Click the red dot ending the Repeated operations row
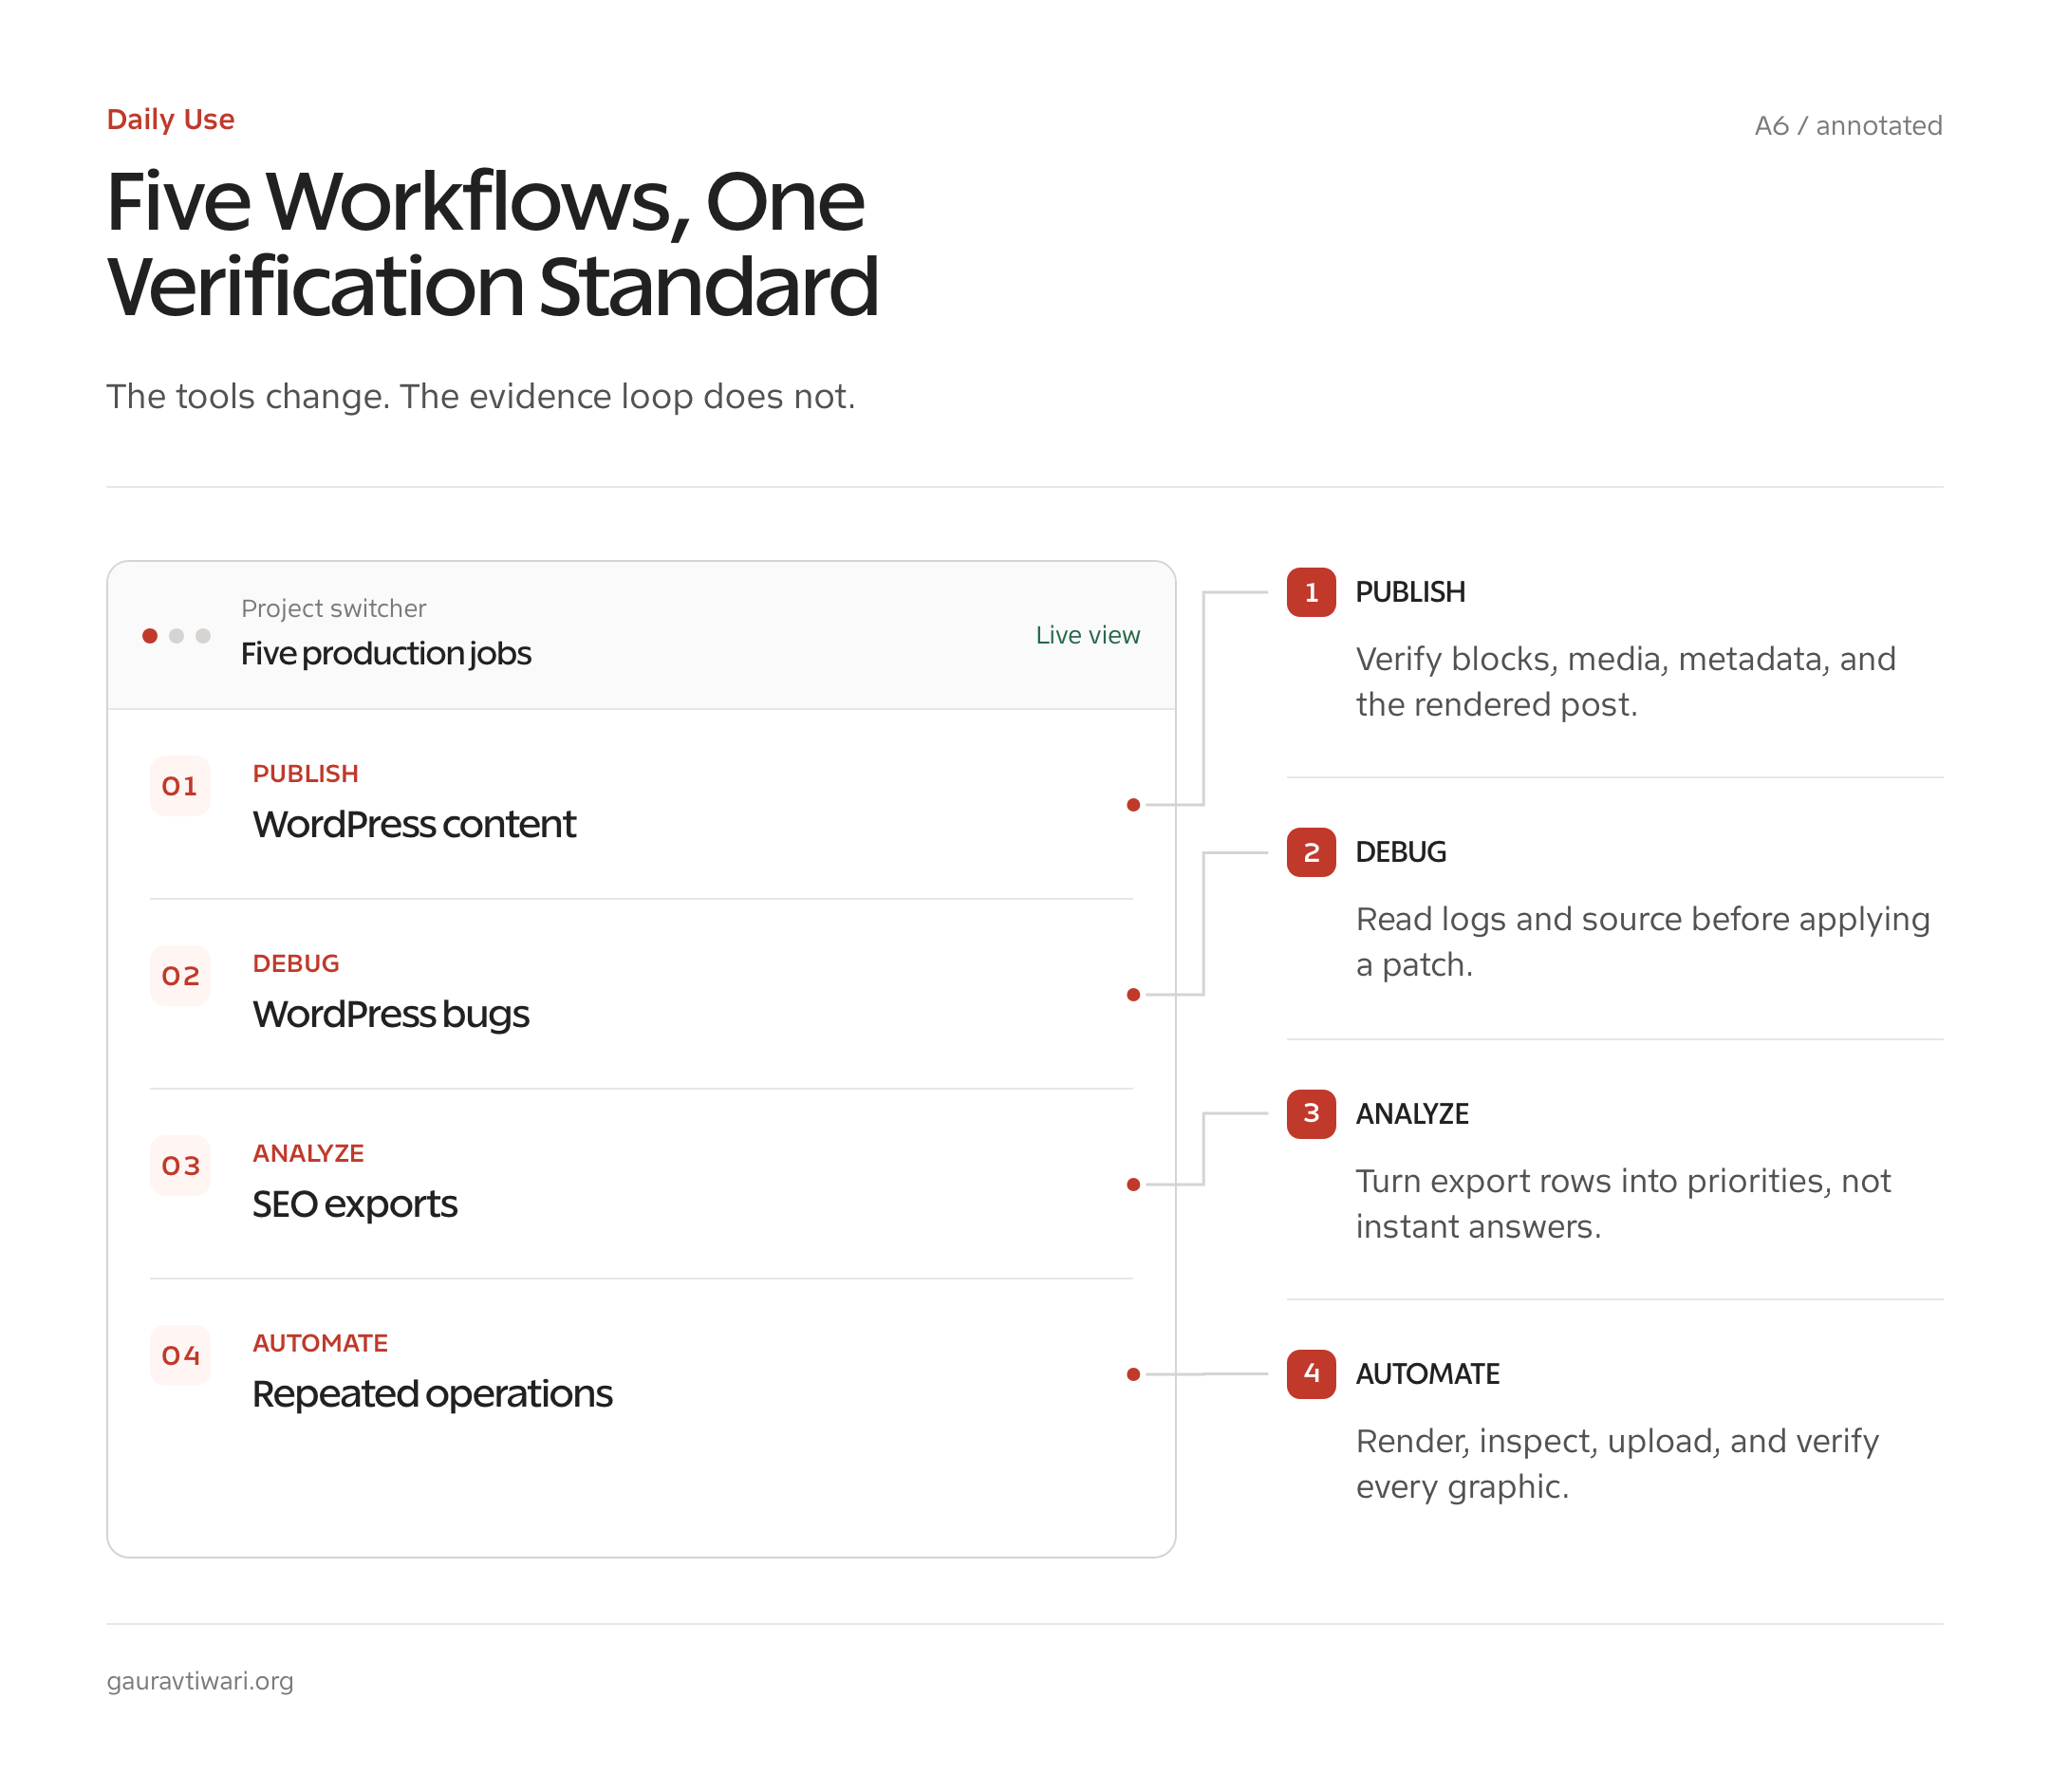 1133,1375
